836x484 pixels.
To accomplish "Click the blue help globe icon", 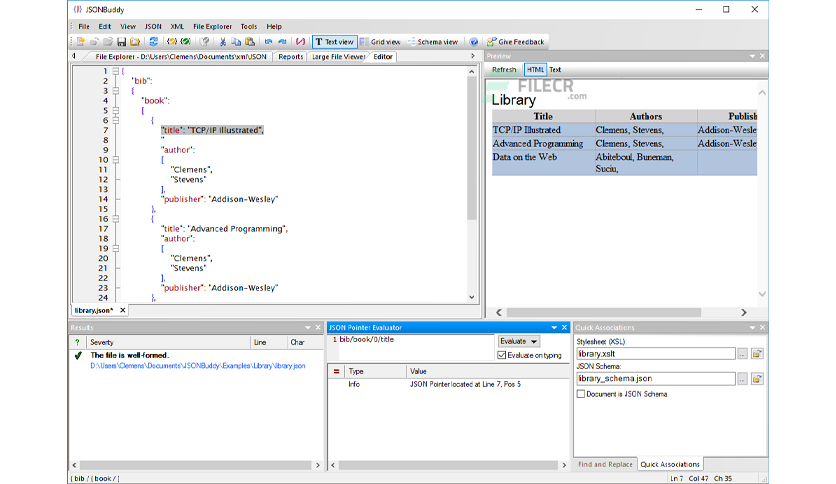I will tap(473, 42).
